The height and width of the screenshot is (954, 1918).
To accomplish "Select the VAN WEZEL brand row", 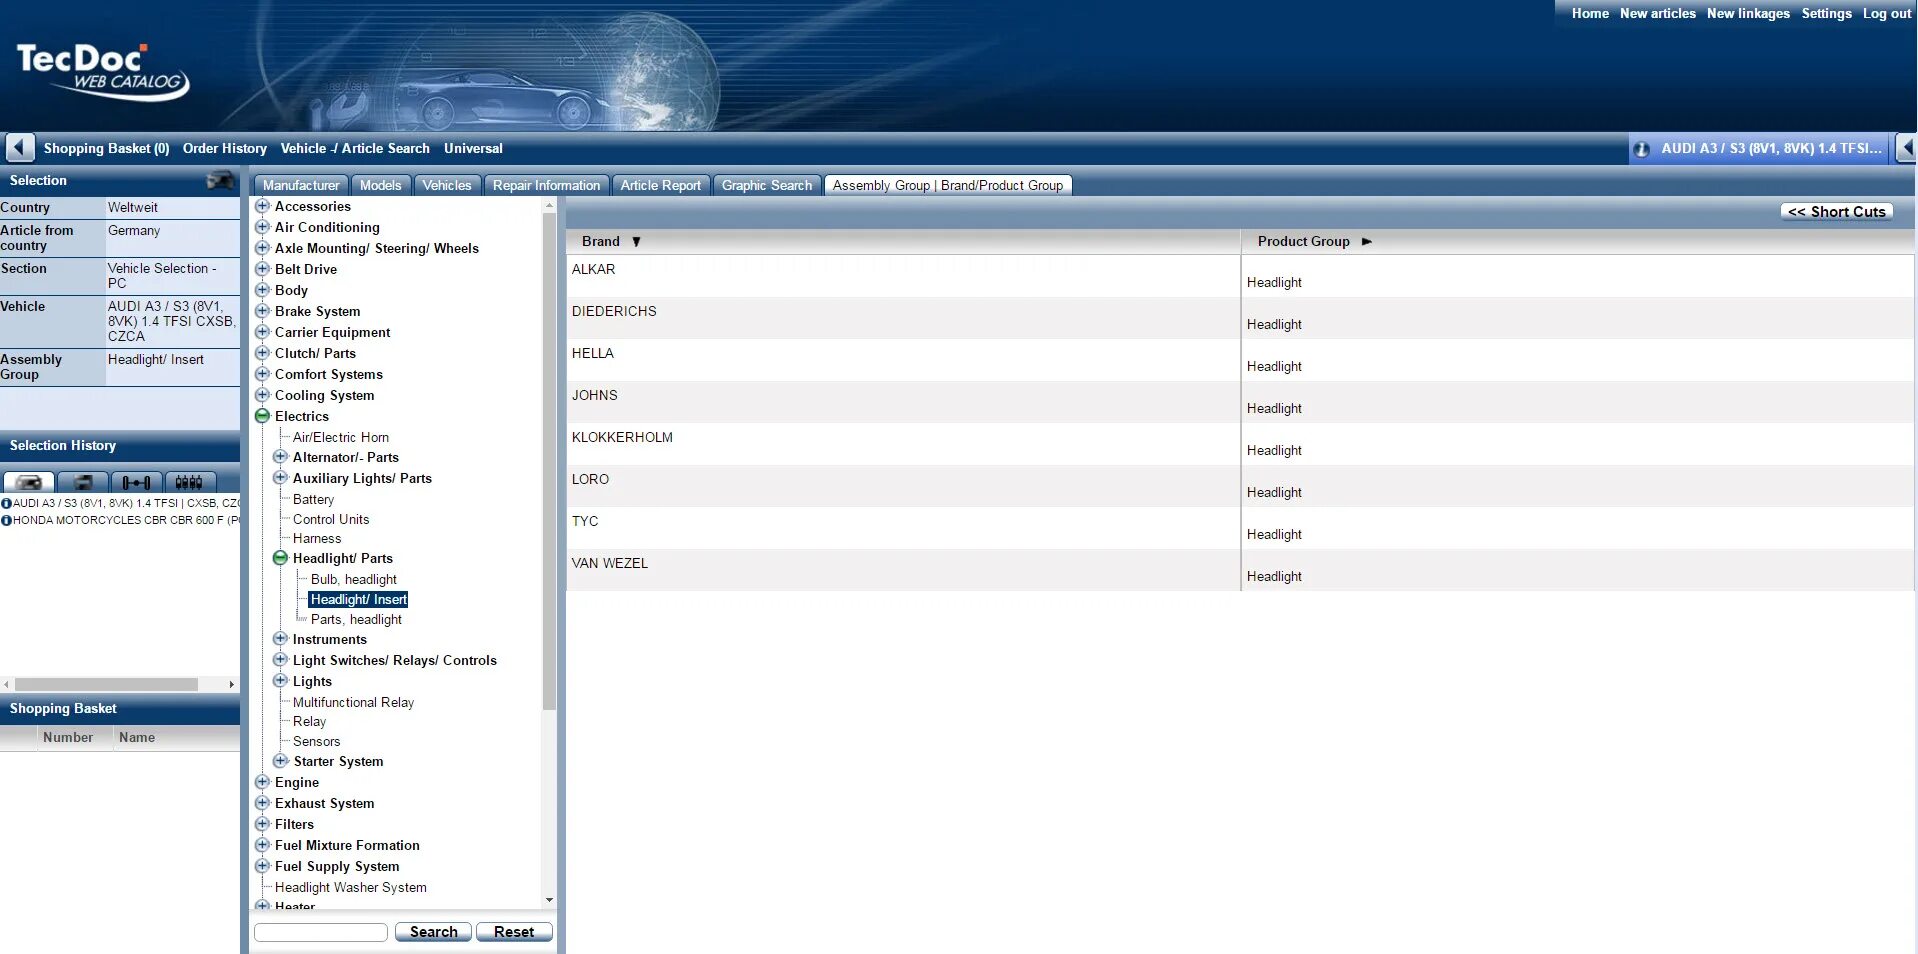I will pyautogui.click(x=904, y=570).
